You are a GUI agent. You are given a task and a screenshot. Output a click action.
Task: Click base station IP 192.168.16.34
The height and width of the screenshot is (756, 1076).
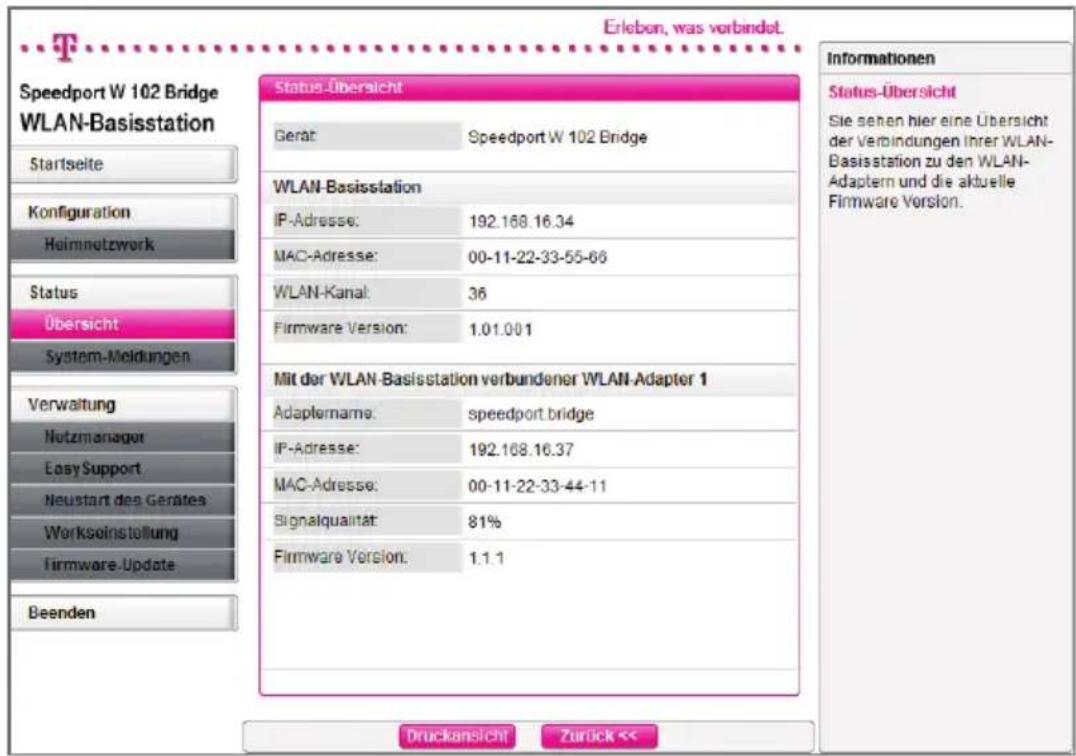(521, 222)
